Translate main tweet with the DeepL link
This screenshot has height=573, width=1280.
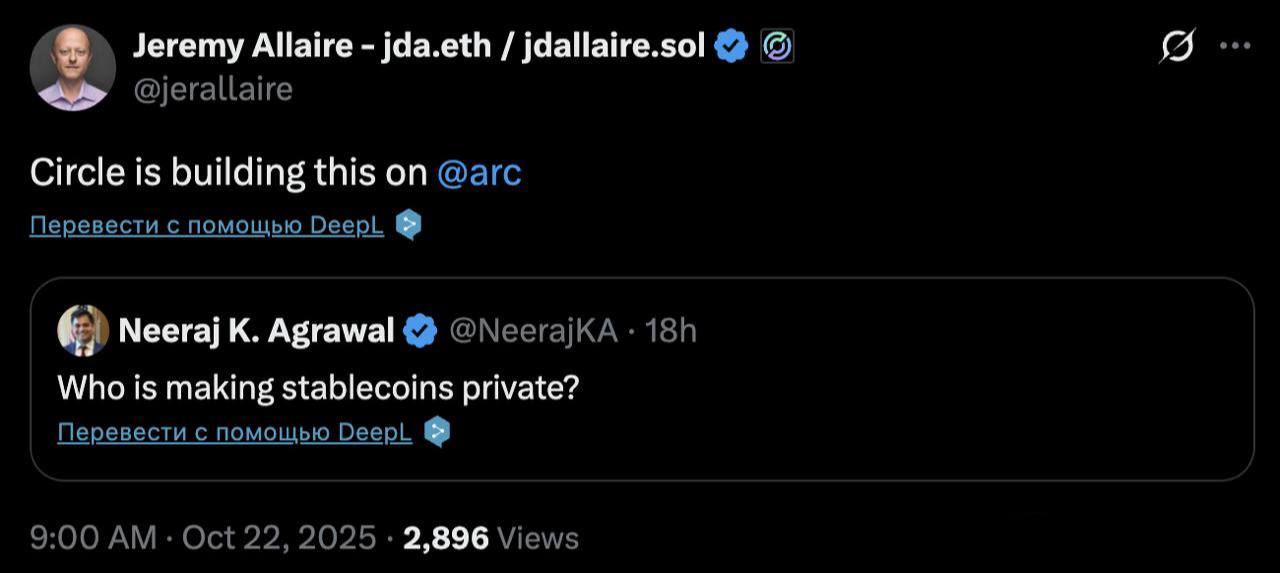click(x=207, y=225)
